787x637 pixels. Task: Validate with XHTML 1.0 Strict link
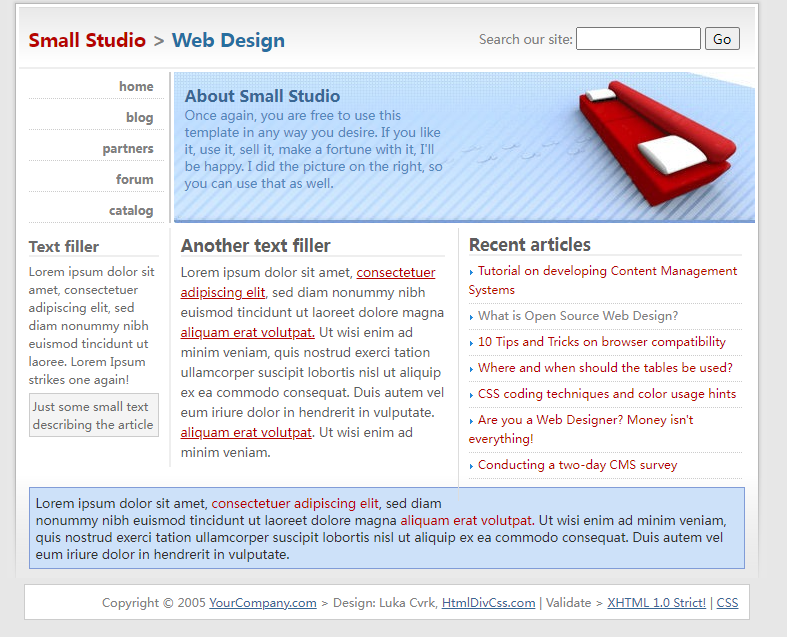[x=656, y=603]
